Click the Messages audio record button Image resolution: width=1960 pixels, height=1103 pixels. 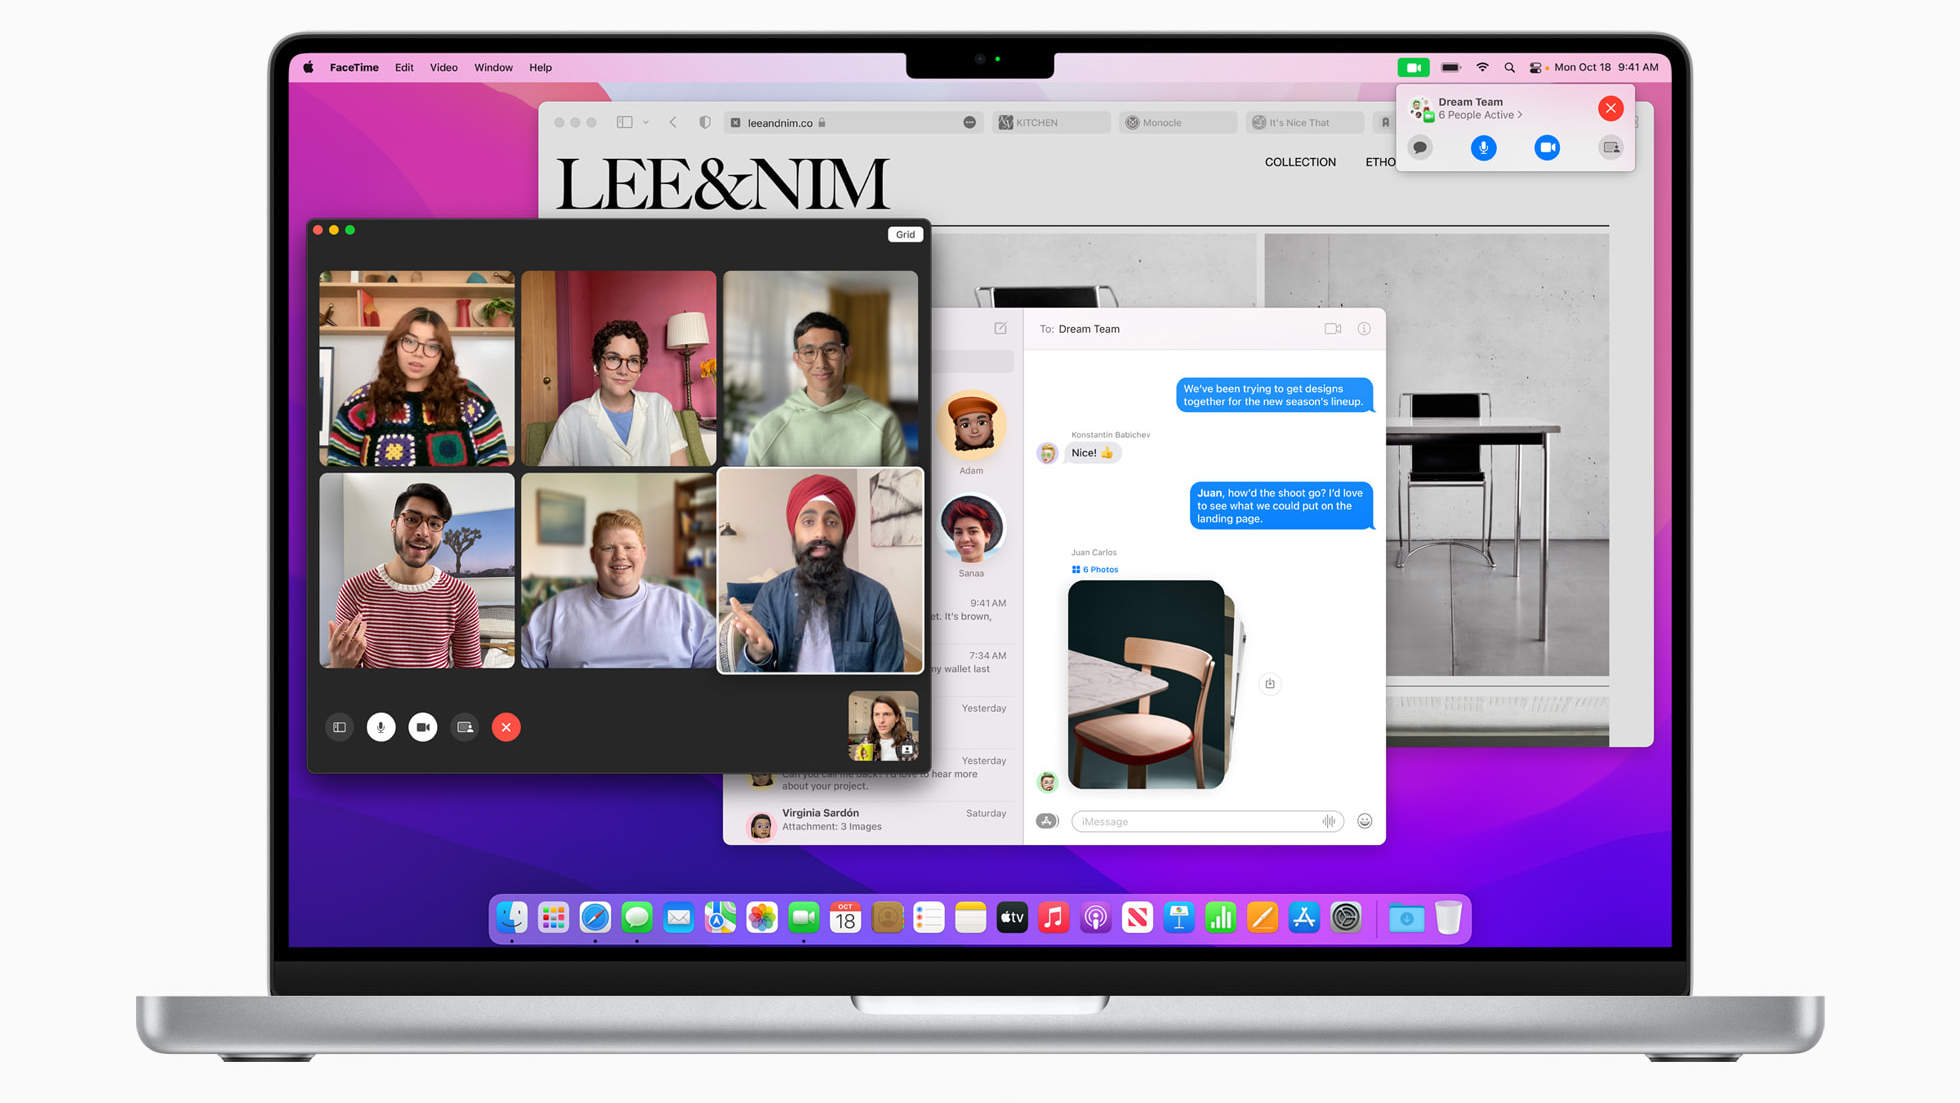1326,820
